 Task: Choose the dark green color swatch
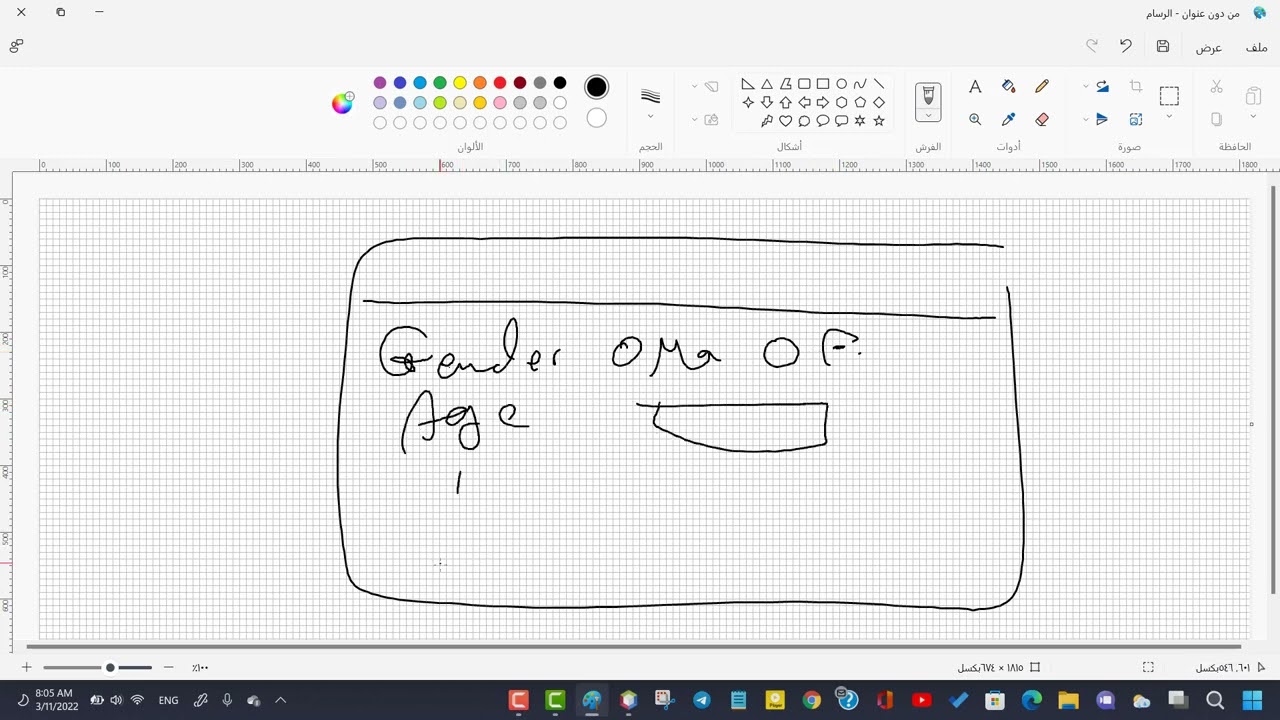point(440,83)
